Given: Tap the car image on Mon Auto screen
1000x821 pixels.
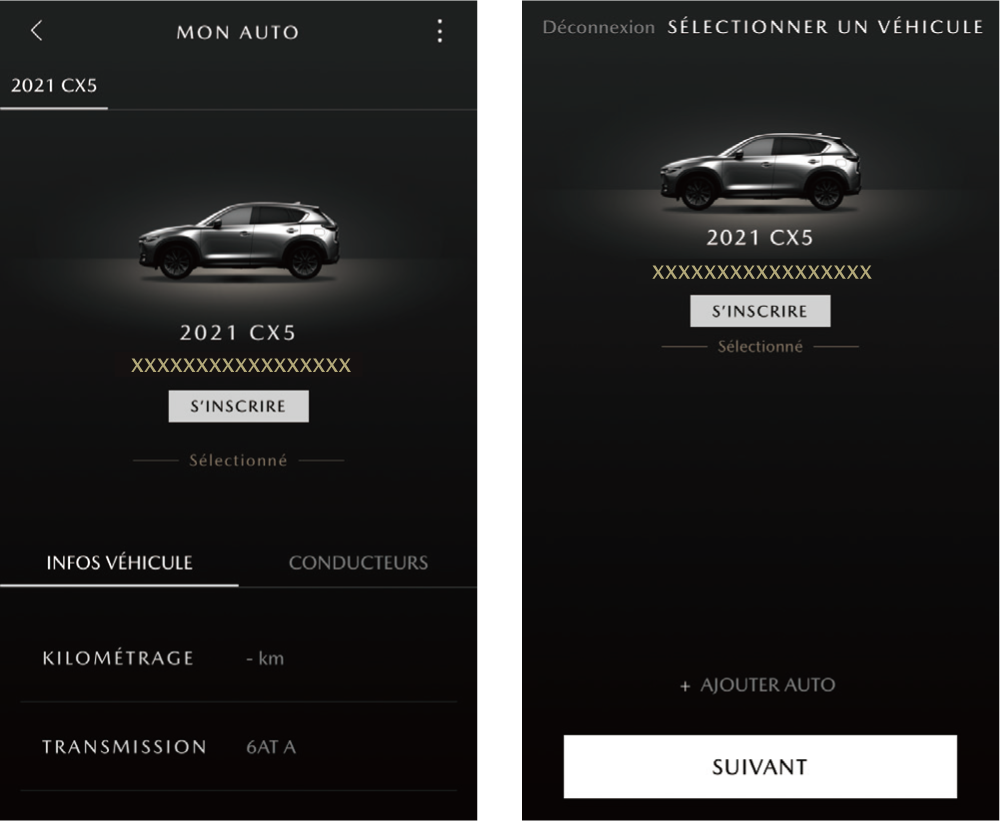Looking at the screenshot, I should coord(239,241).
